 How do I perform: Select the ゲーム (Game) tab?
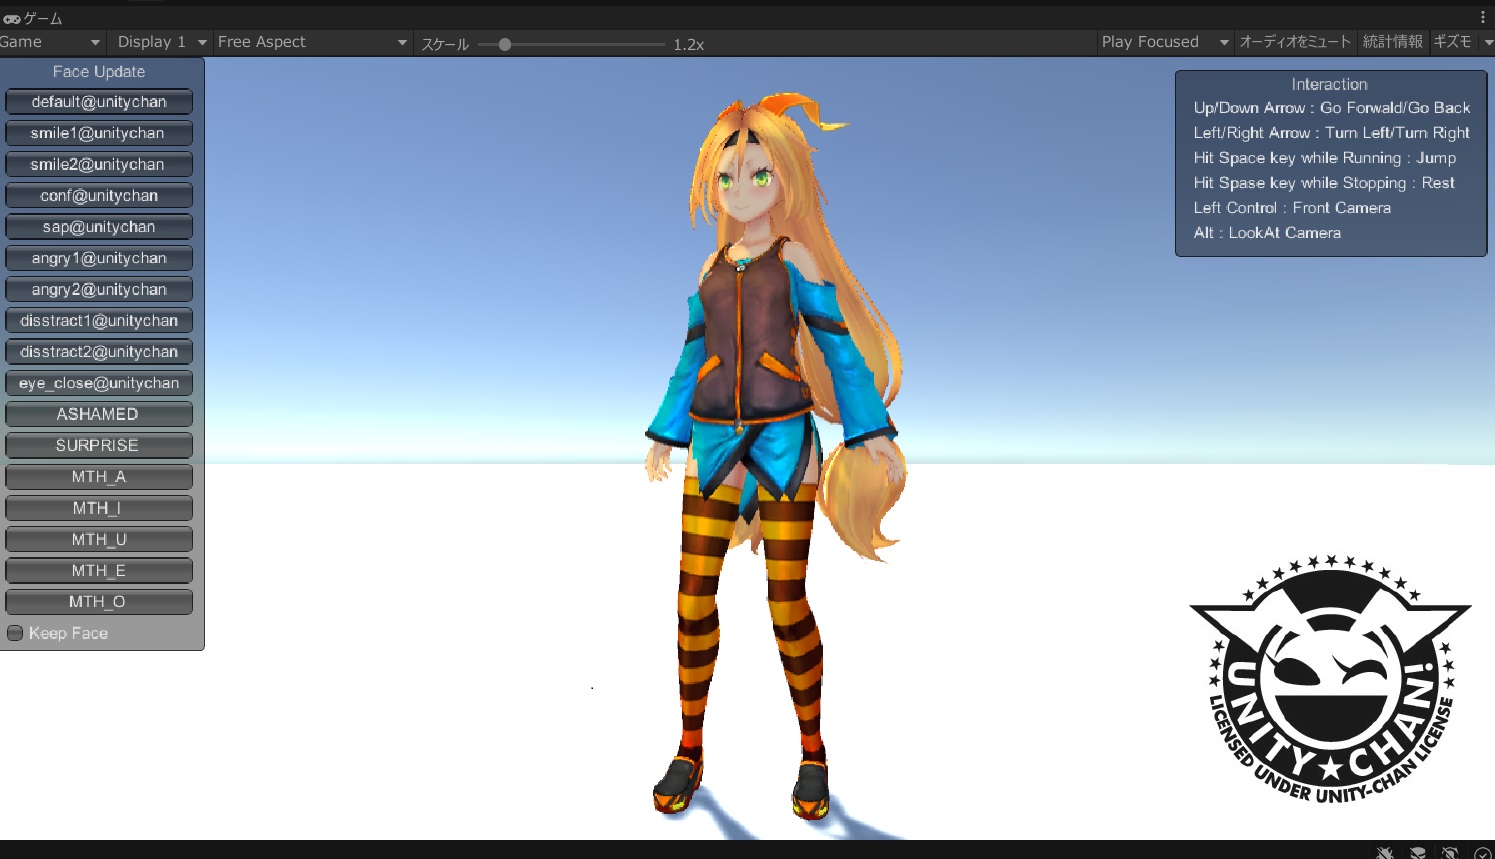[34, 18]
